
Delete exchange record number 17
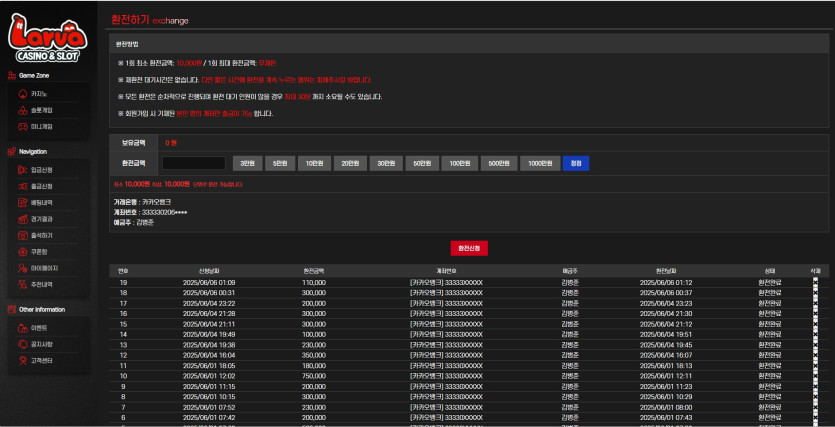click(x=815, y=303)
